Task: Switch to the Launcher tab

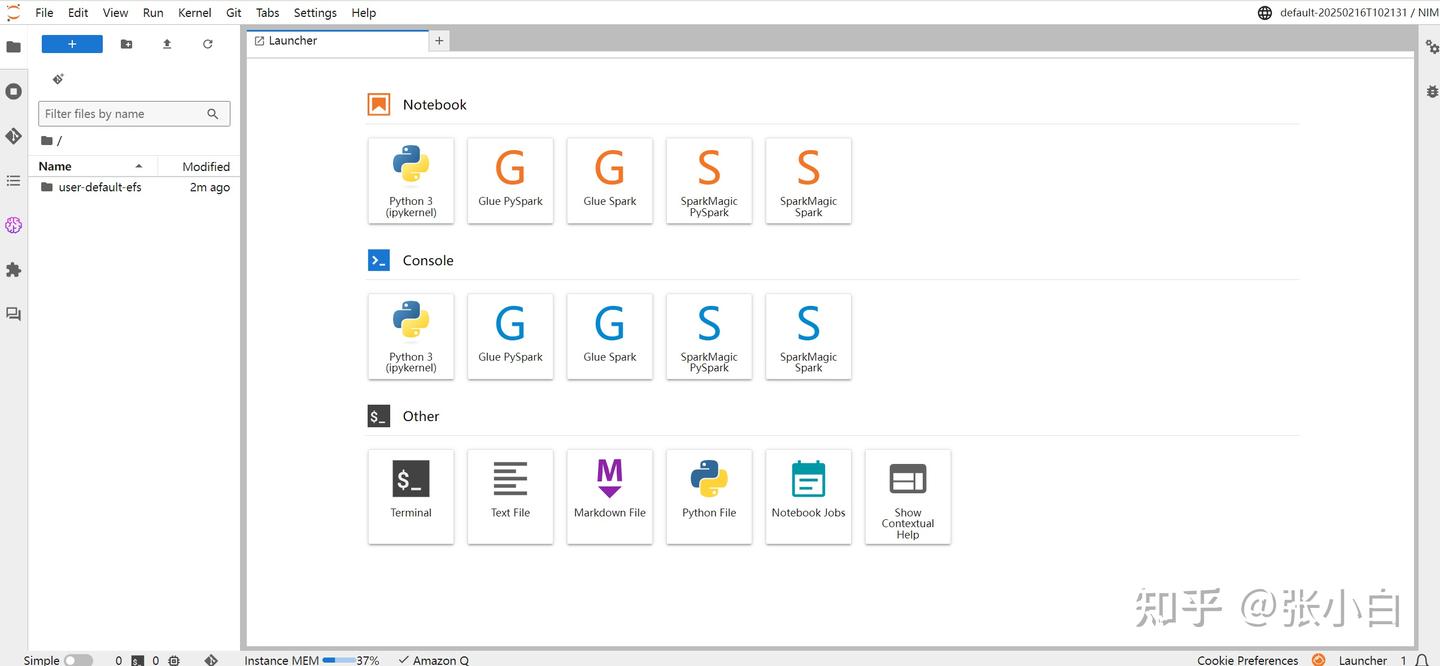Action: point(292,41)
